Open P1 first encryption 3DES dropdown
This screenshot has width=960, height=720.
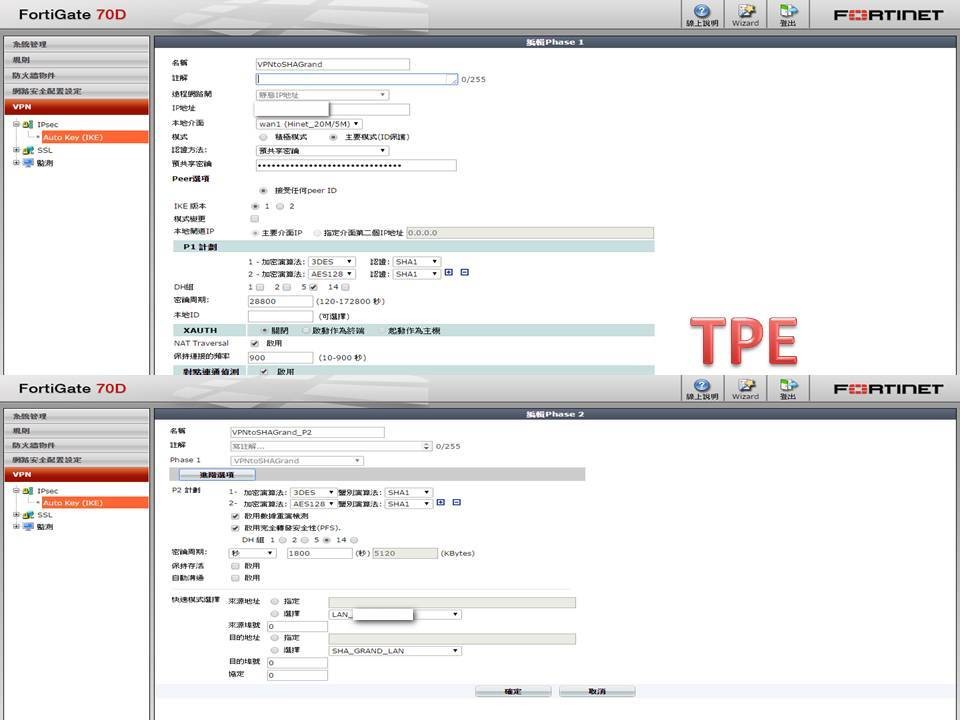(x=331, y=261)
